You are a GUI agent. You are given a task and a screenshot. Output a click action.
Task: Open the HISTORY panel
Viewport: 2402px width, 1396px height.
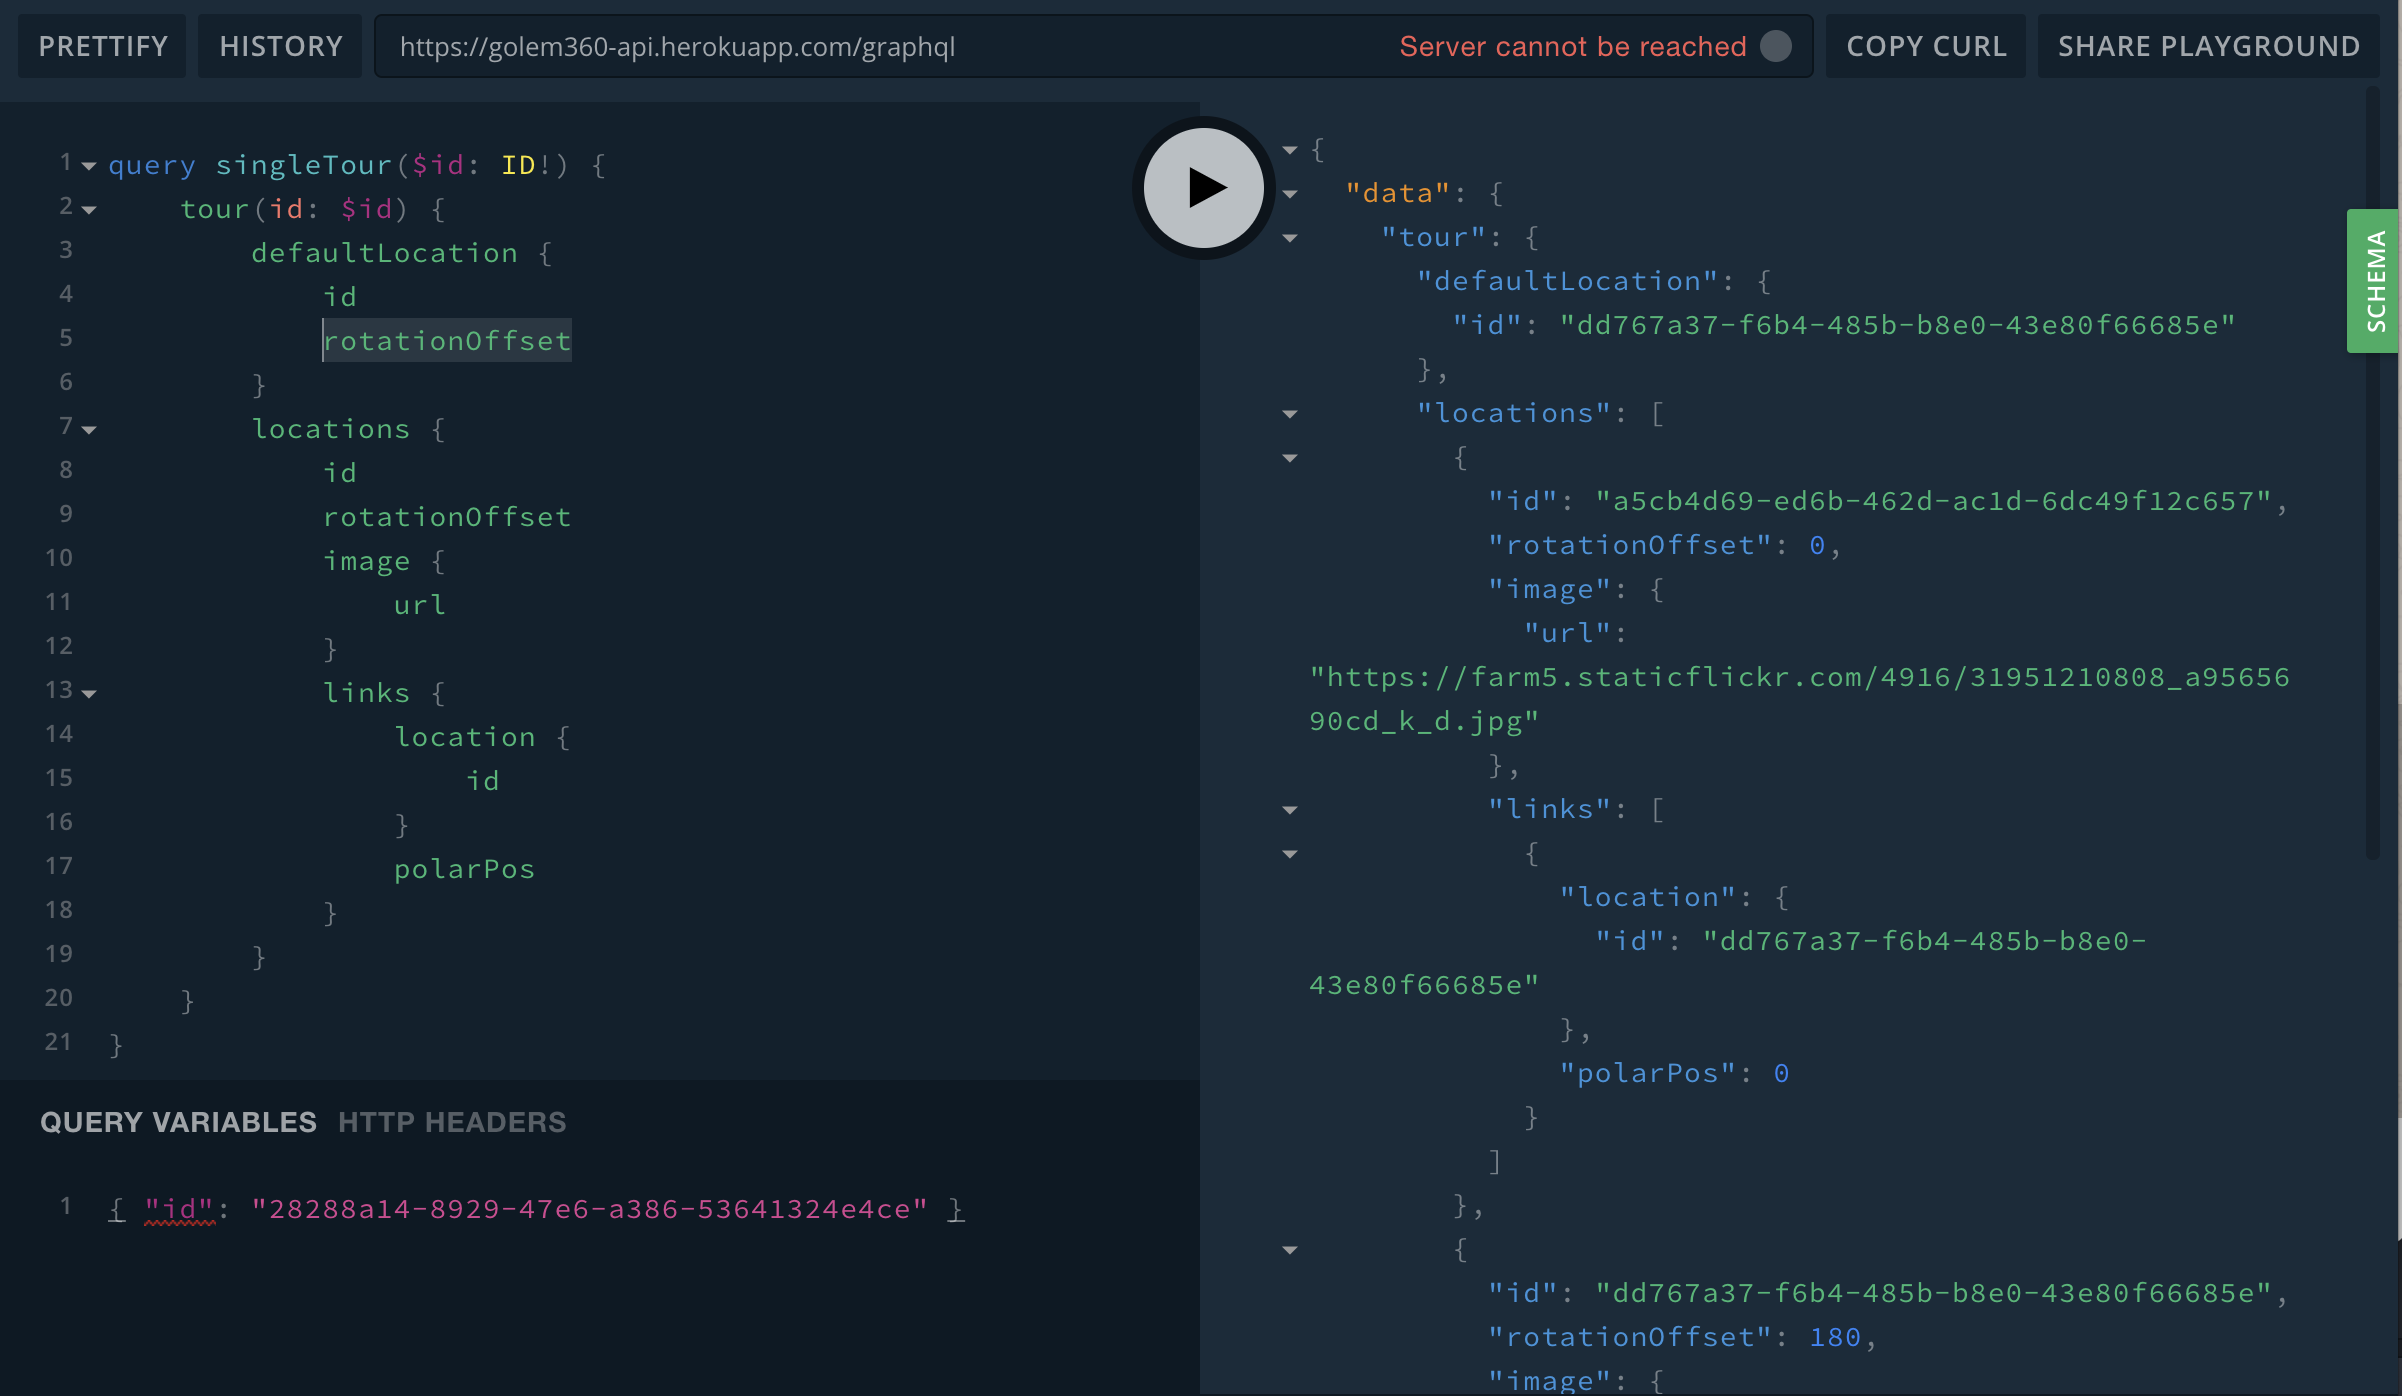(279, 45)
